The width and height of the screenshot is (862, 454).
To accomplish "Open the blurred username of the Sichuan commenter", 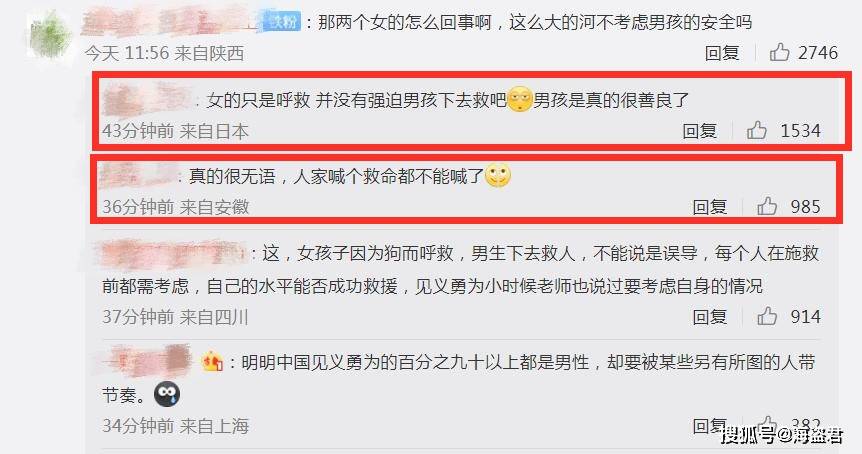I will point(172,253).
